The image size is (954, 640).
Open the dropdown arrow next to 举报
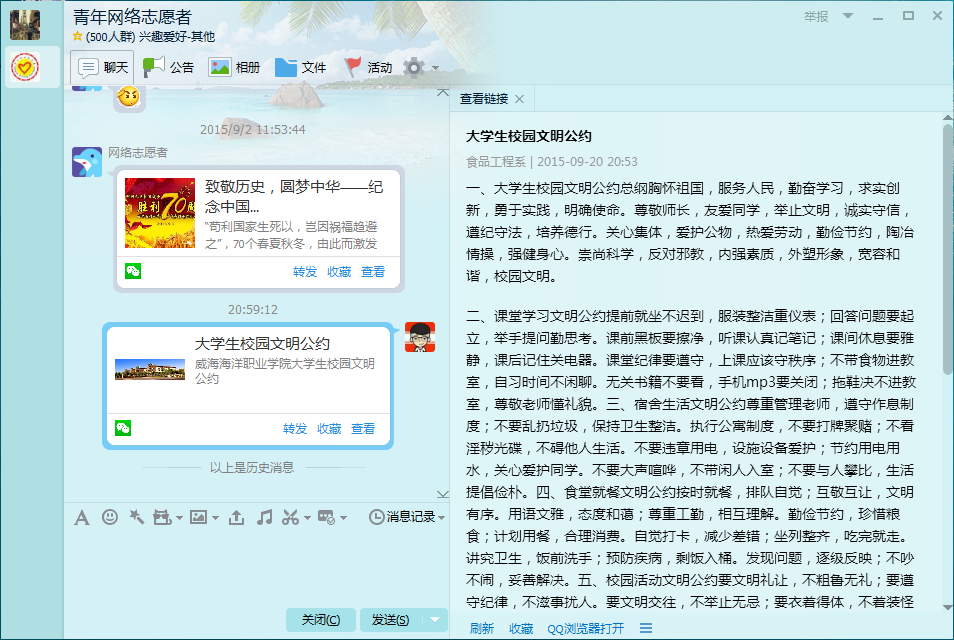point(848,16)
